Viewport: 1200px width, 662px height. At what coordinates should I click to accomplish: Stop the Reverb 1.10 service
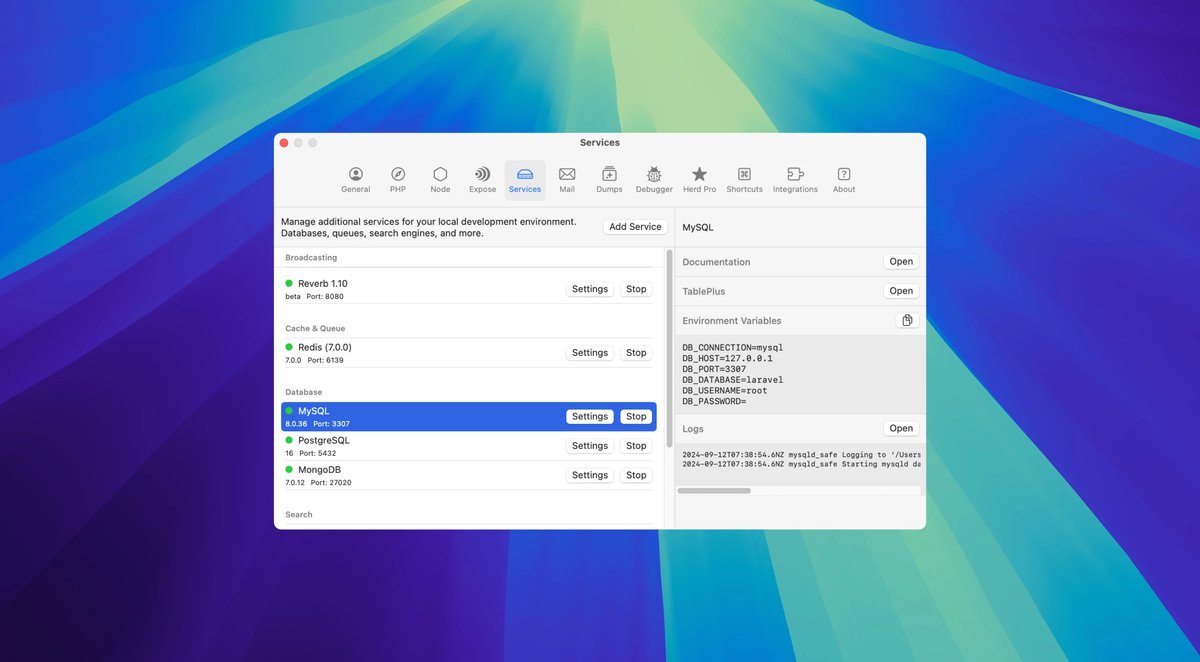[636, 289]
